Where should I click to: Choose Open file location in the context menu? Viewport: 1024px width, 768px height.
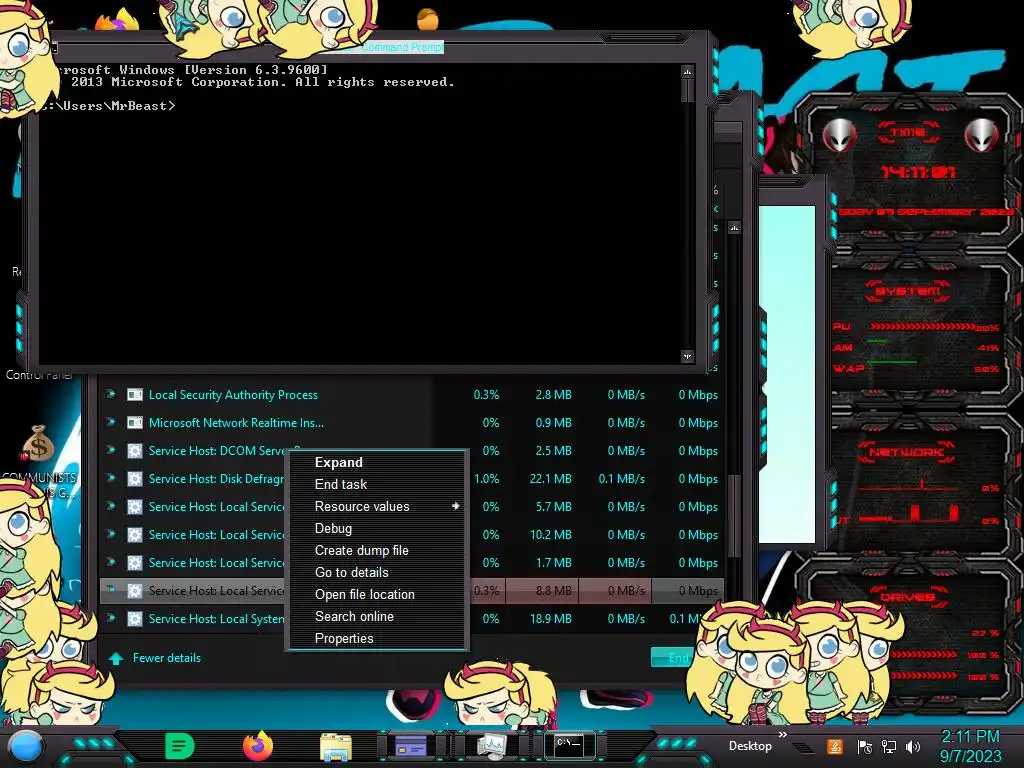point(378,594)
